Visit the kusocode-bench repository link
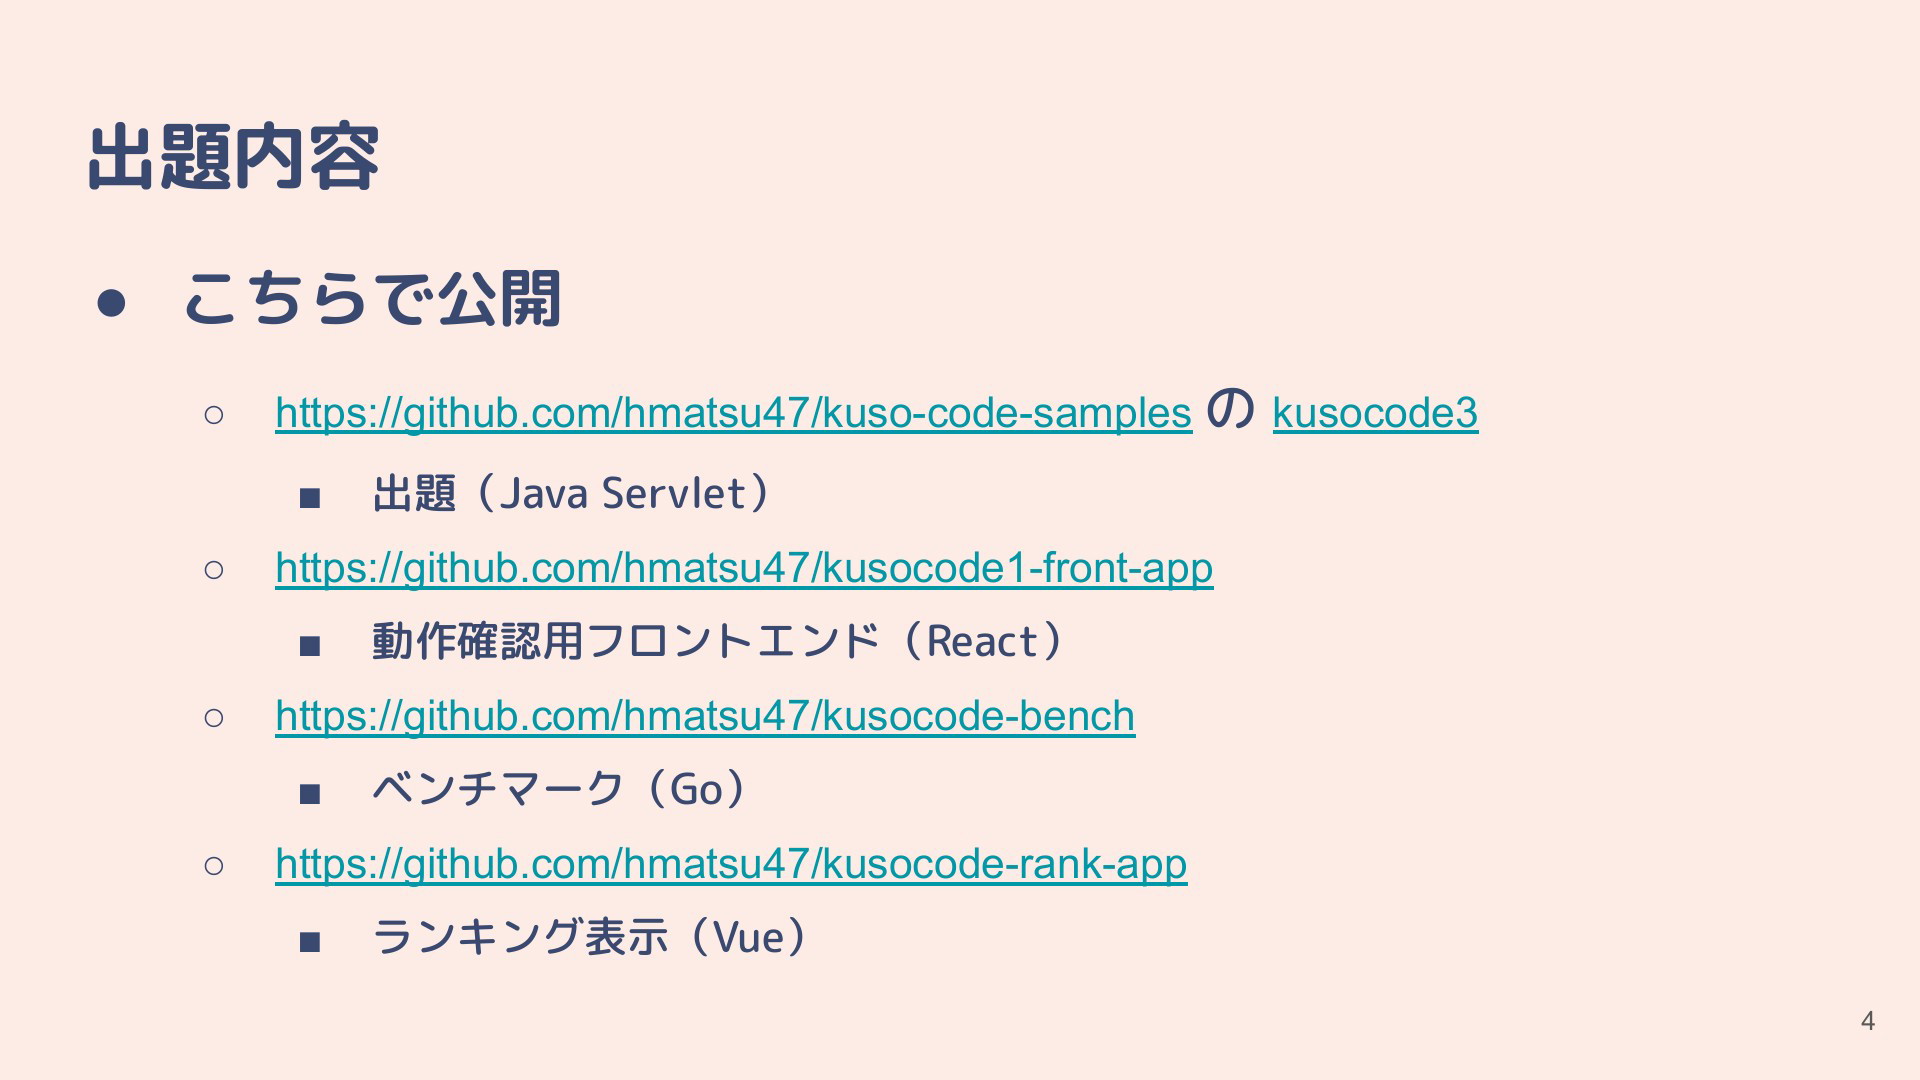Screen dimensions: 1920x1080 tap(705, 716)
